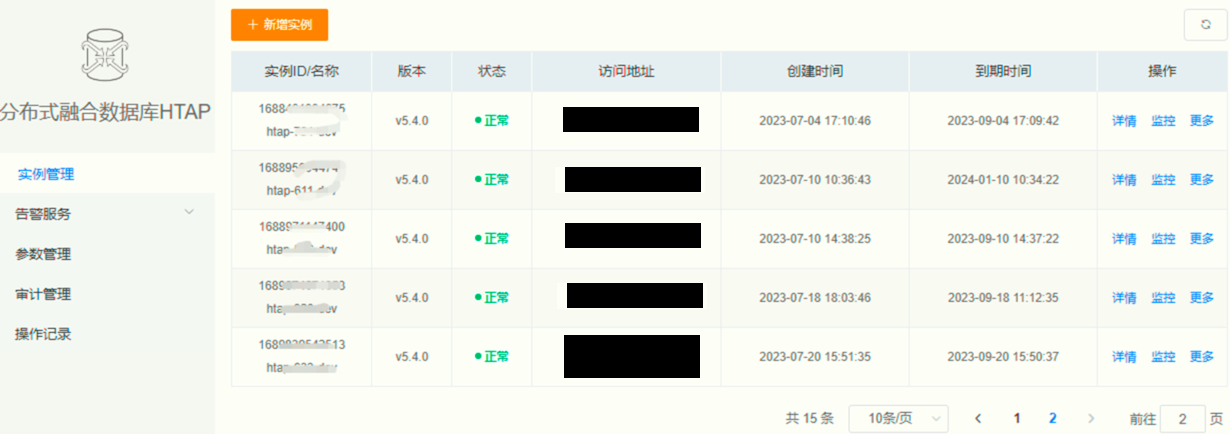
Task: Open 详情 for instance created 2023-07-04
Action: (x=1124, y=121)
